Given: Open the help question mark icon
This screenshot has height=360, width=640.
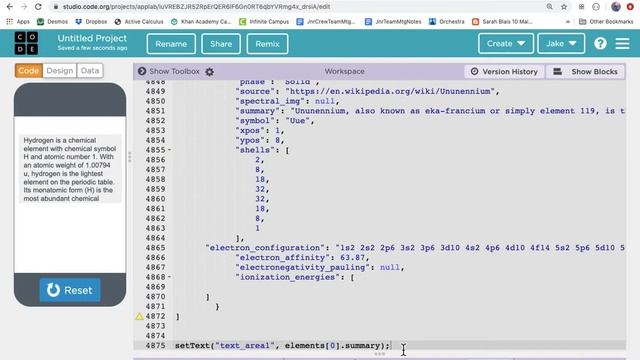Looking at the screenshot, I should point(600,43).
